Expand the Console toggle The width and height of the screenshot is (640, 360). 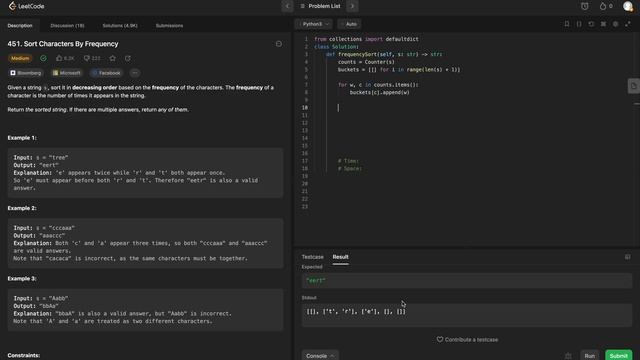point(320,356)
